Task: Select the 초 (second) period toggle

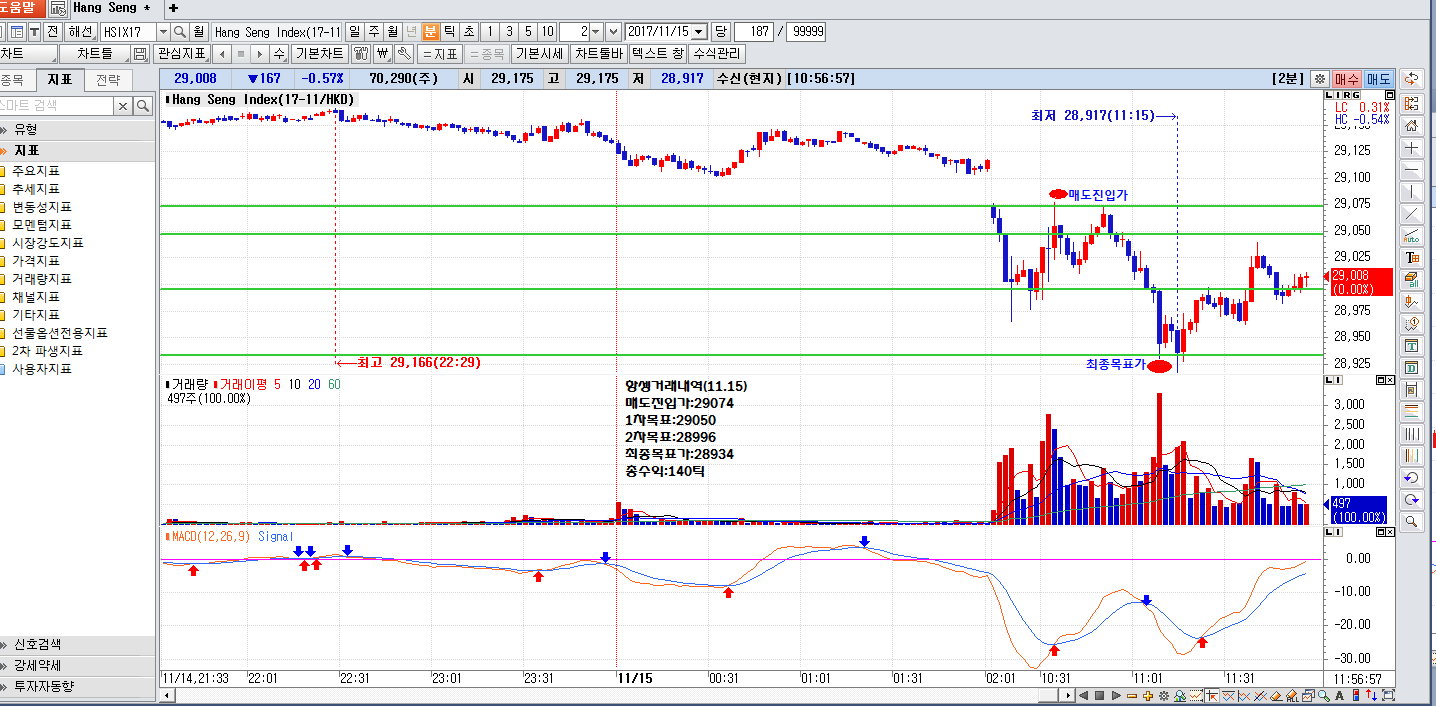Action: [469, 32]
